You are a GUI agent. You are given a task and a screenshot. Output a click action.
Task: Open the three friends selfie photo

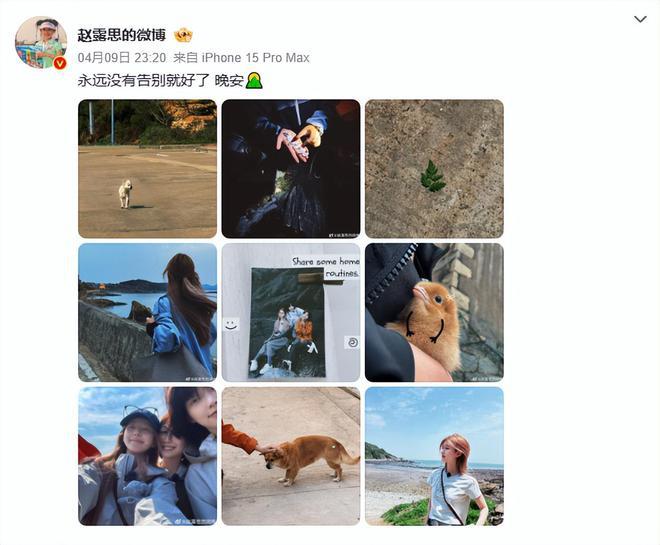(x=147, y=456)
